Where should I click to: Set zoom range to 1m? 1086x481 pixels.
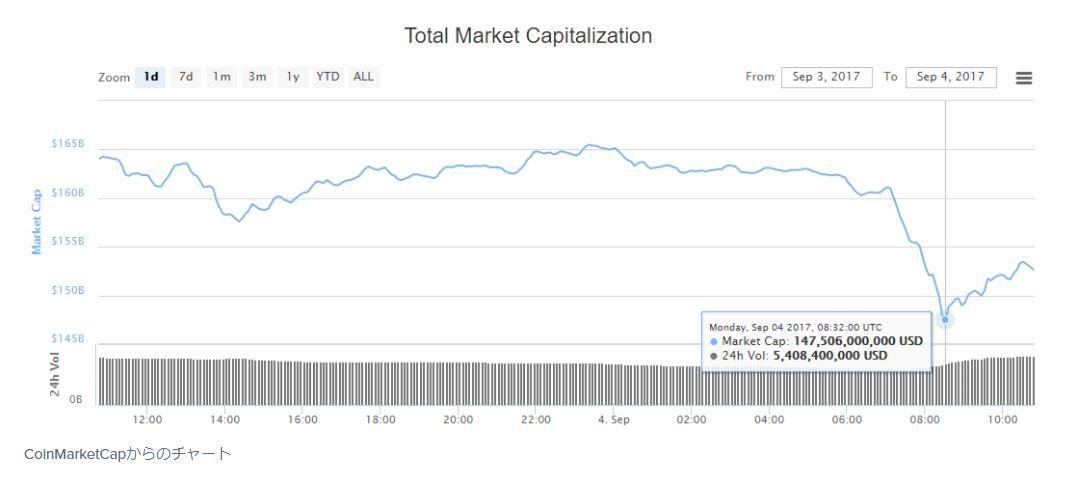[x=221, y=77]
